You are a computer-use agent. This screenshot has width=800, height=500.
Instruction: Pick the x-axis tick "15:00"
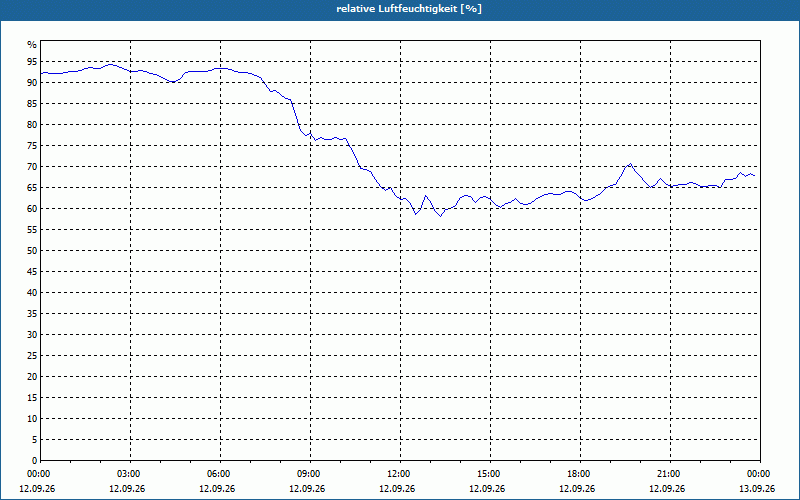click(490, 474)
